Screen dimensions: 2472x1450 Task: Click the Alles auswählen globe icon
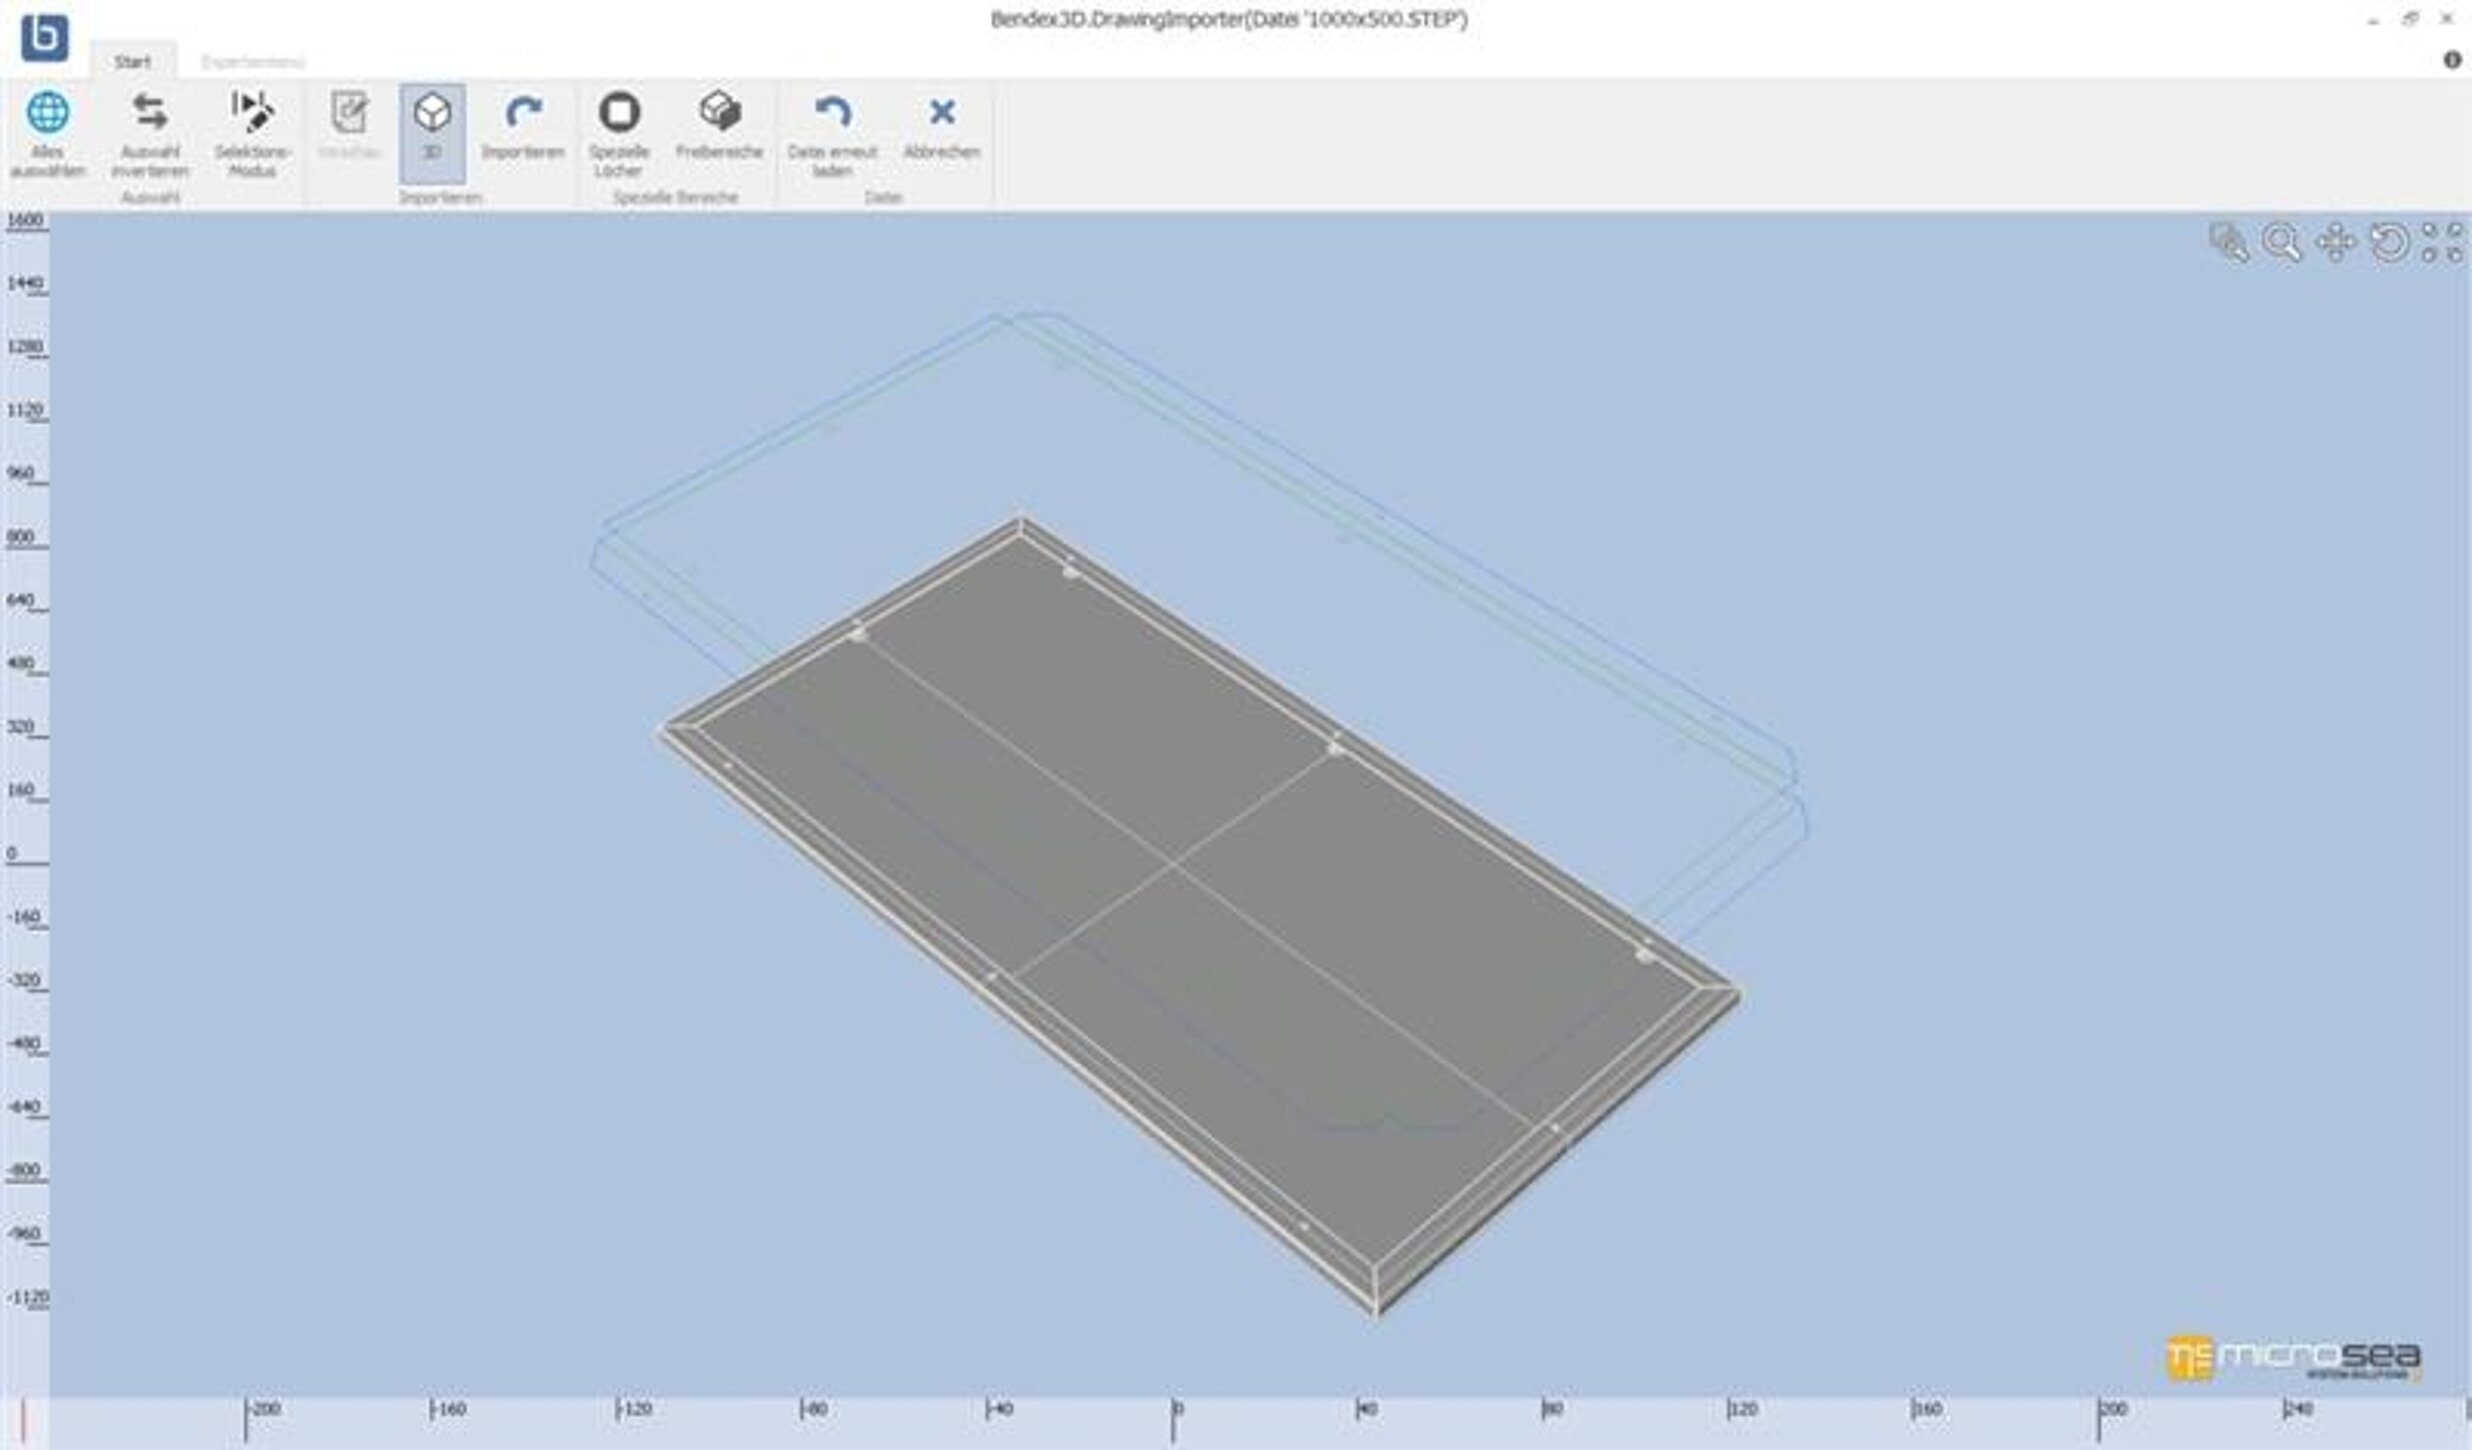tap(47, 113)
